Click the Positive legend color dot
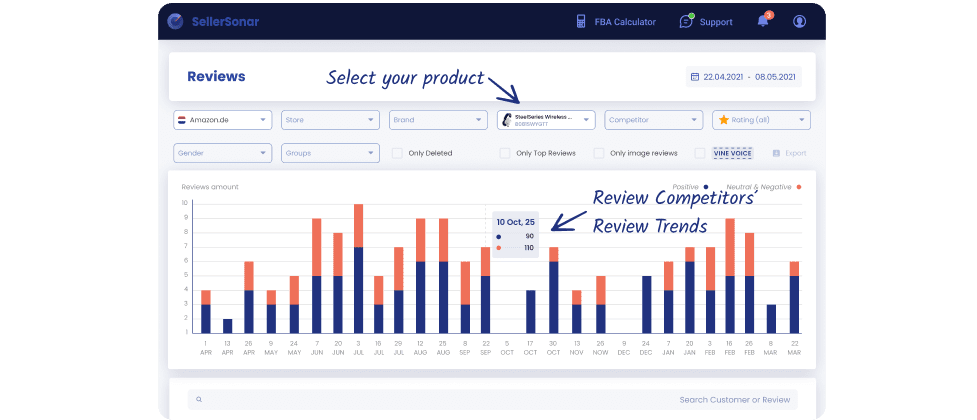This screenshot has width=977, height=420. (705, 187)
